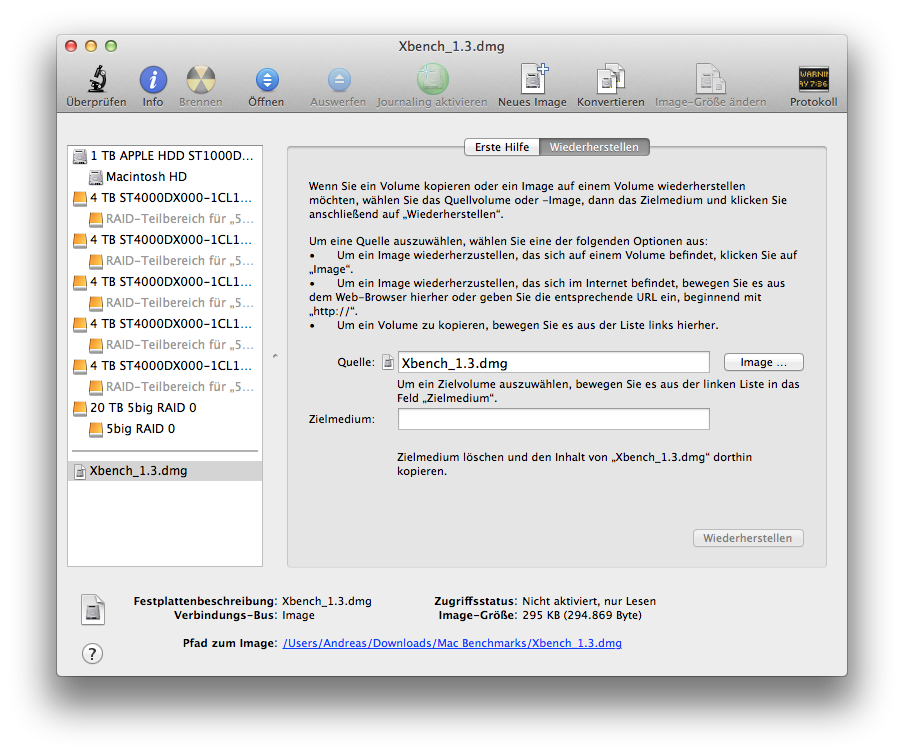Close the window with the red button
Image resolution: width=904 pixels, height=755 pixels.
71,46
